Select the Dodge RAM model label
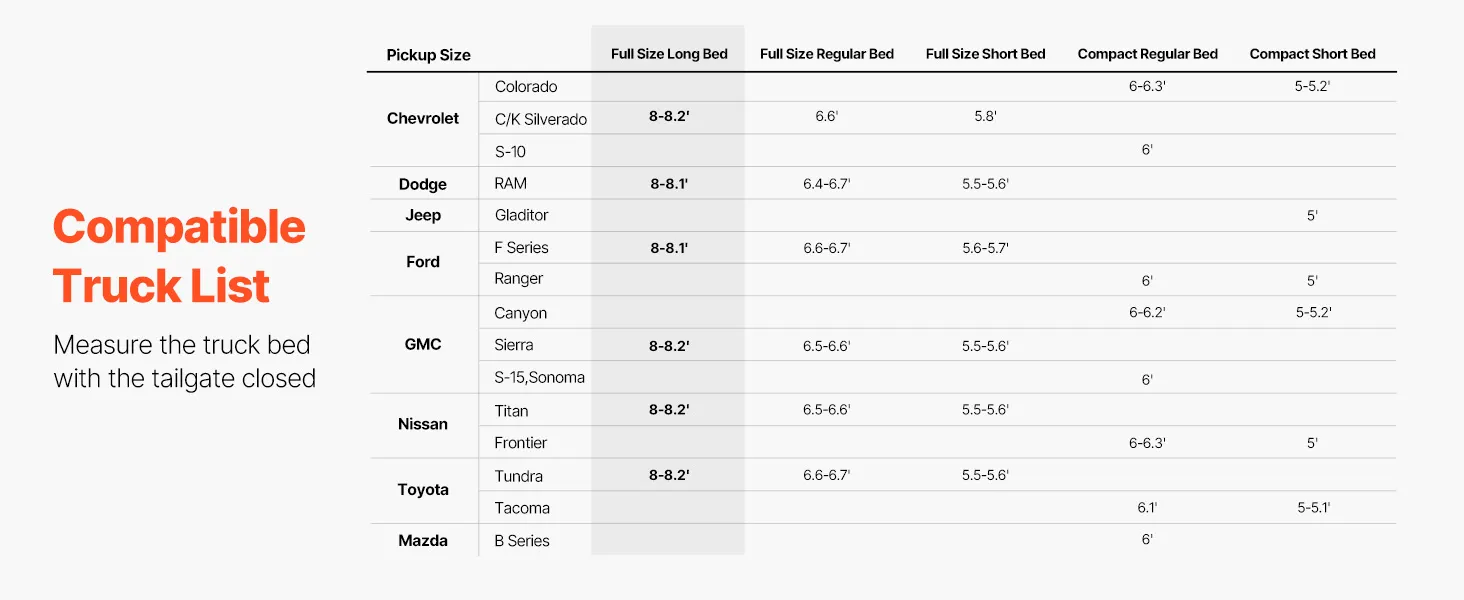The width and height of the screenshot is (1464, 600). (510, 183)
